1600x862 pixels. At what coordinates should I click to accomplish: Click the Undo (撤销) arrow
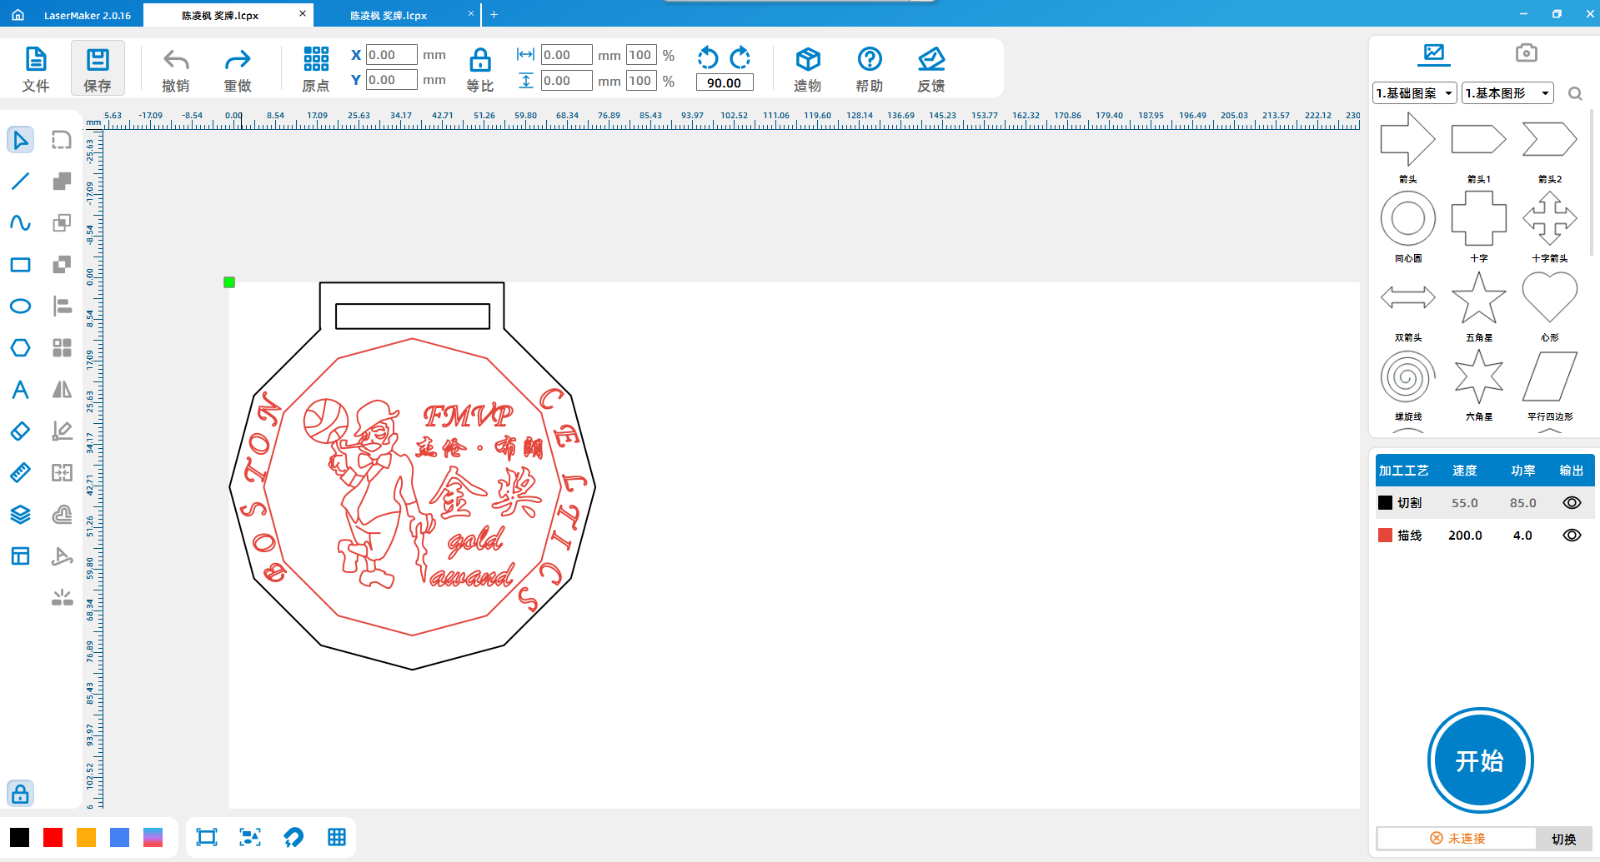click(x=176, y=69)
